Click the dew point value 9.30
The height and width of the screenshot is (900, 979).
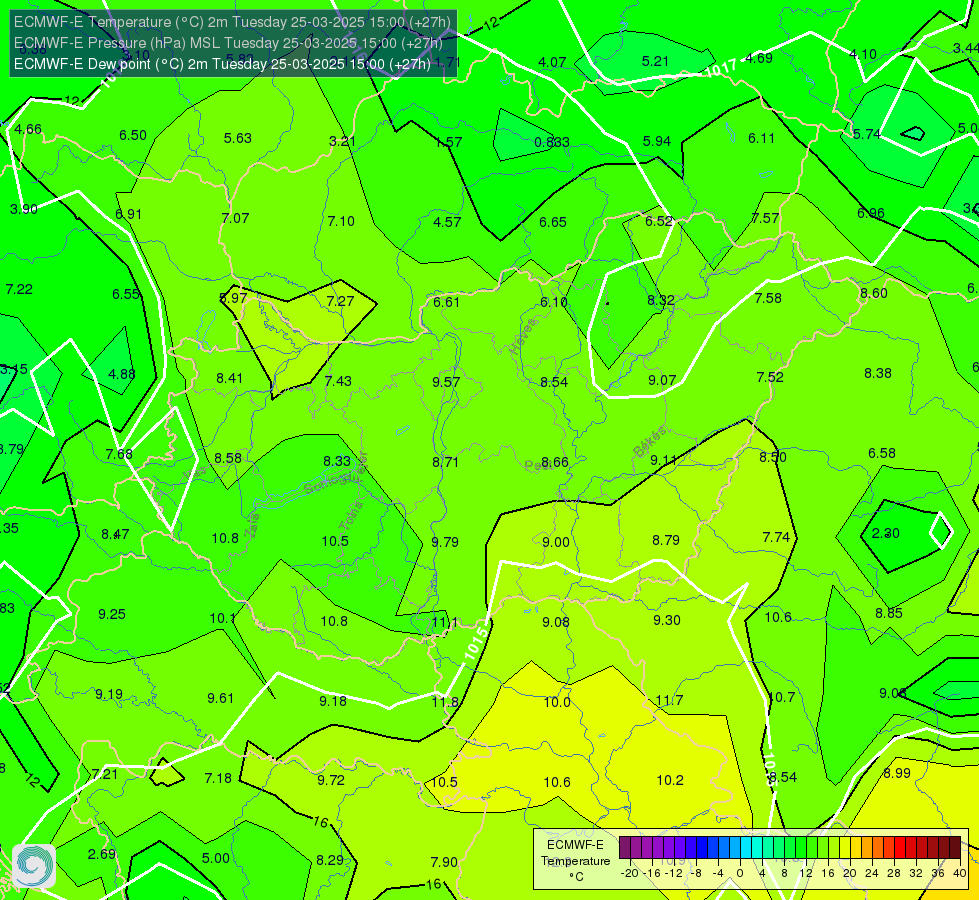point(667,620)
